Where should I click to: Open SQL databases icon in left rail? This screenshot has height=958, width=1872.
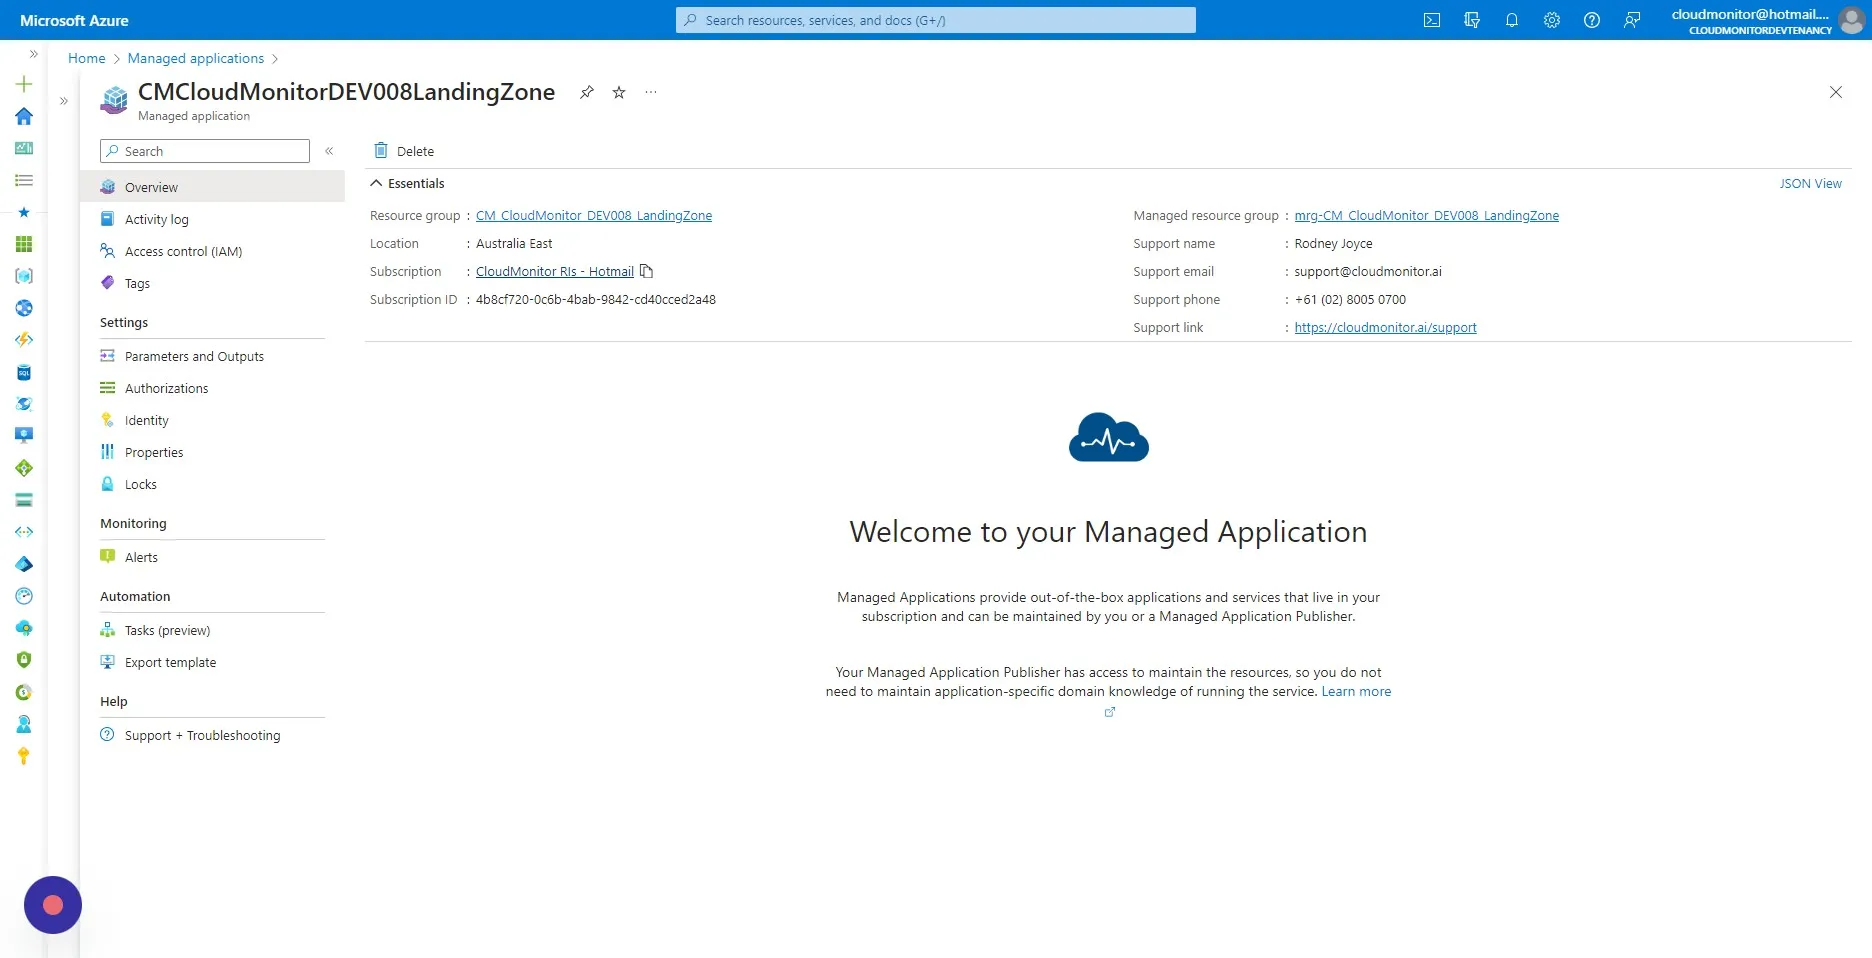24,372
